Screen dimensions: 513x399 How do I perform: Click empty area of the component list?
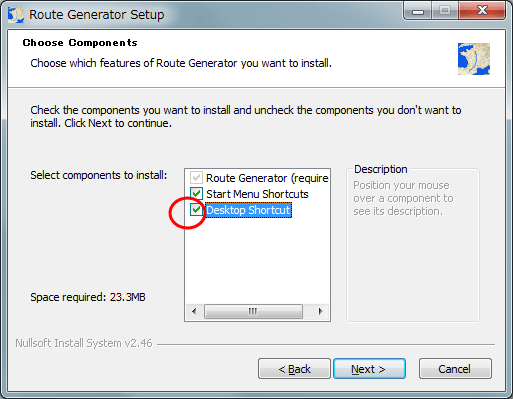(257, 260)
